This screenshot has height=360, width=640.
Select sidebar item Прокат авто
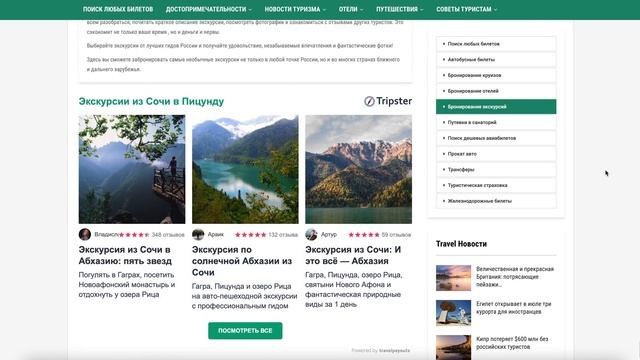(496, 154)
